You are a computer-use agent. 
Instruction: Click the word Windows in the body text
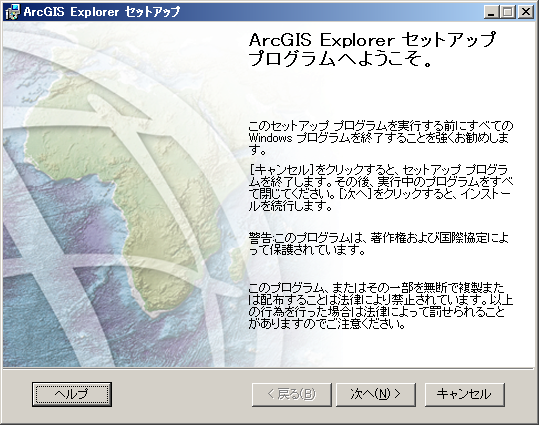[270, 138]
